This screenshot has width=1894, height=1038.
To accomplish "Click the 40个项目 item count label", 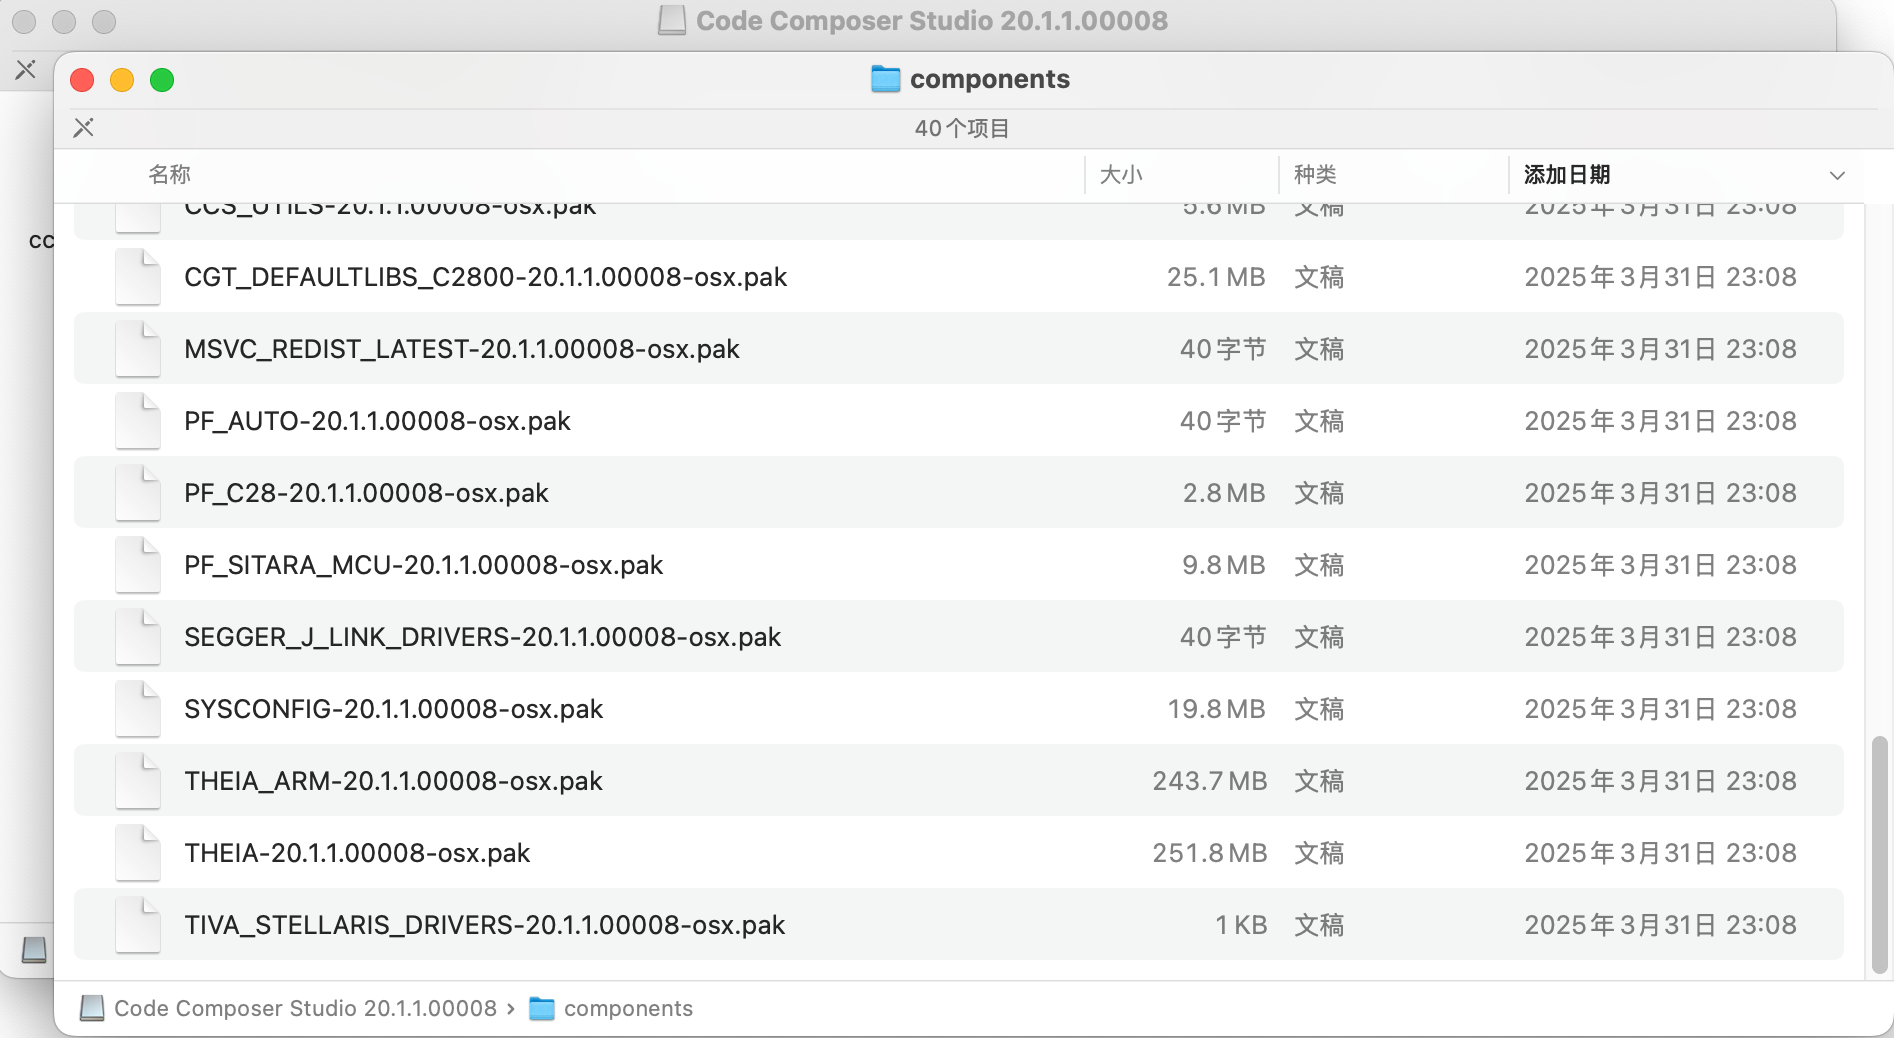I will 962,128.
